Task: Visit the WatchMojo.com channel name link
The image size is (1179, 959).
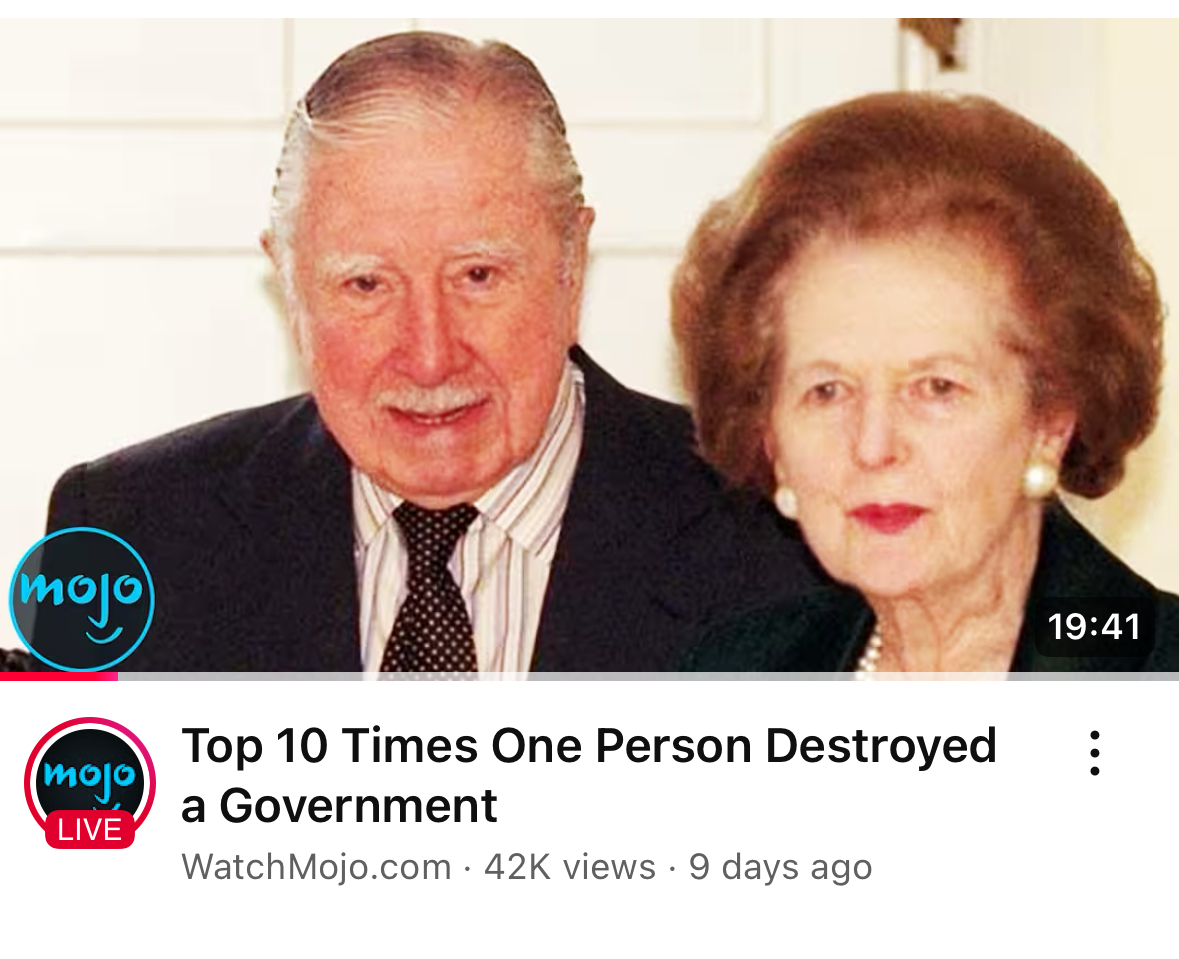Action: [316, 866]
